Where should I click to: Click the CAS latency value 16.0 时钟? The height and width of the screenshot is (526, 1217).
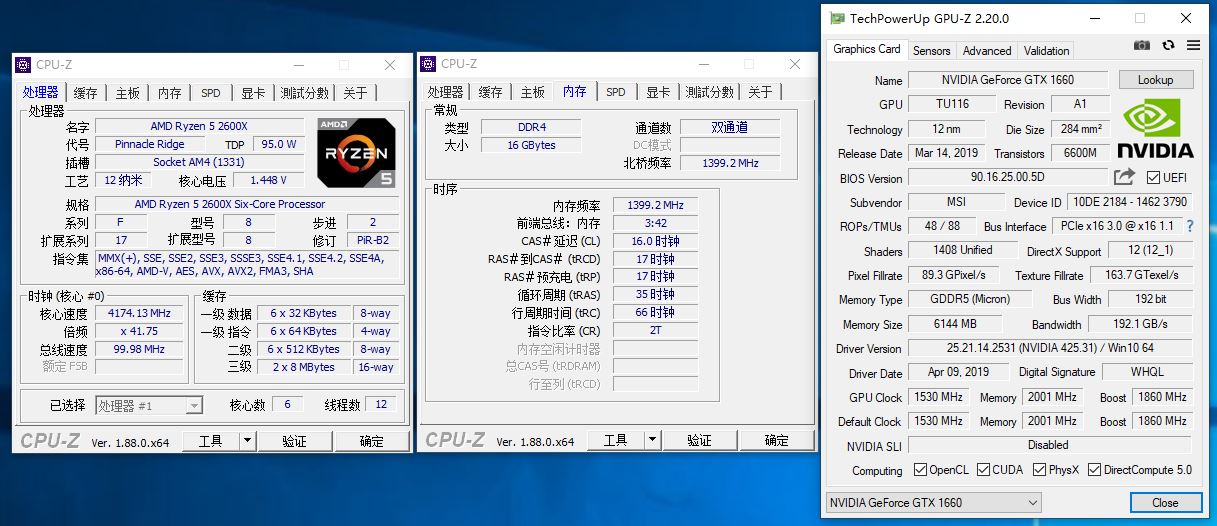pyautogui.click(x=655, y=241)
